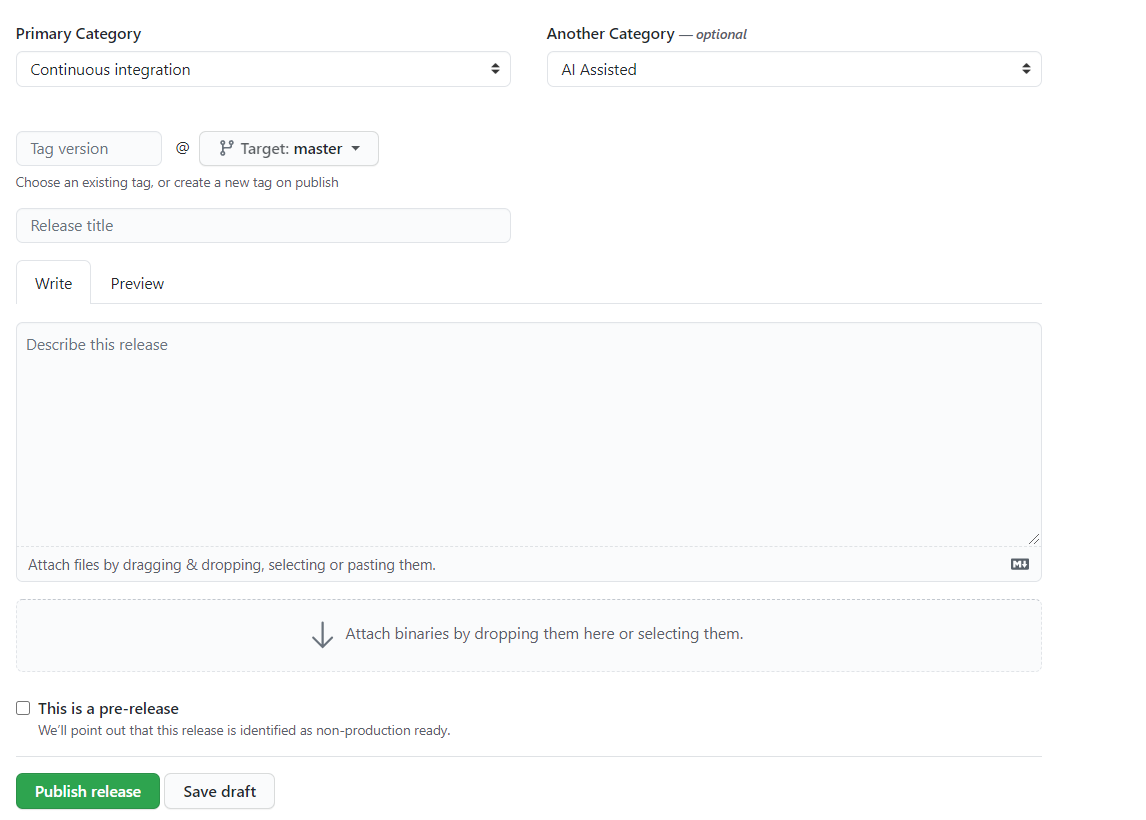Open the Primary Category dropdown

tap(263, 69)
